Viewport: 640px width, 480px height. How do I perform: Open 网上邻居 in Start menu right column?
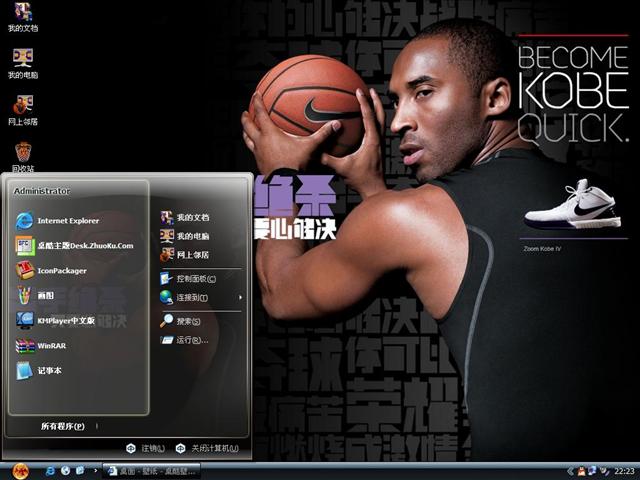pos(185,255)
